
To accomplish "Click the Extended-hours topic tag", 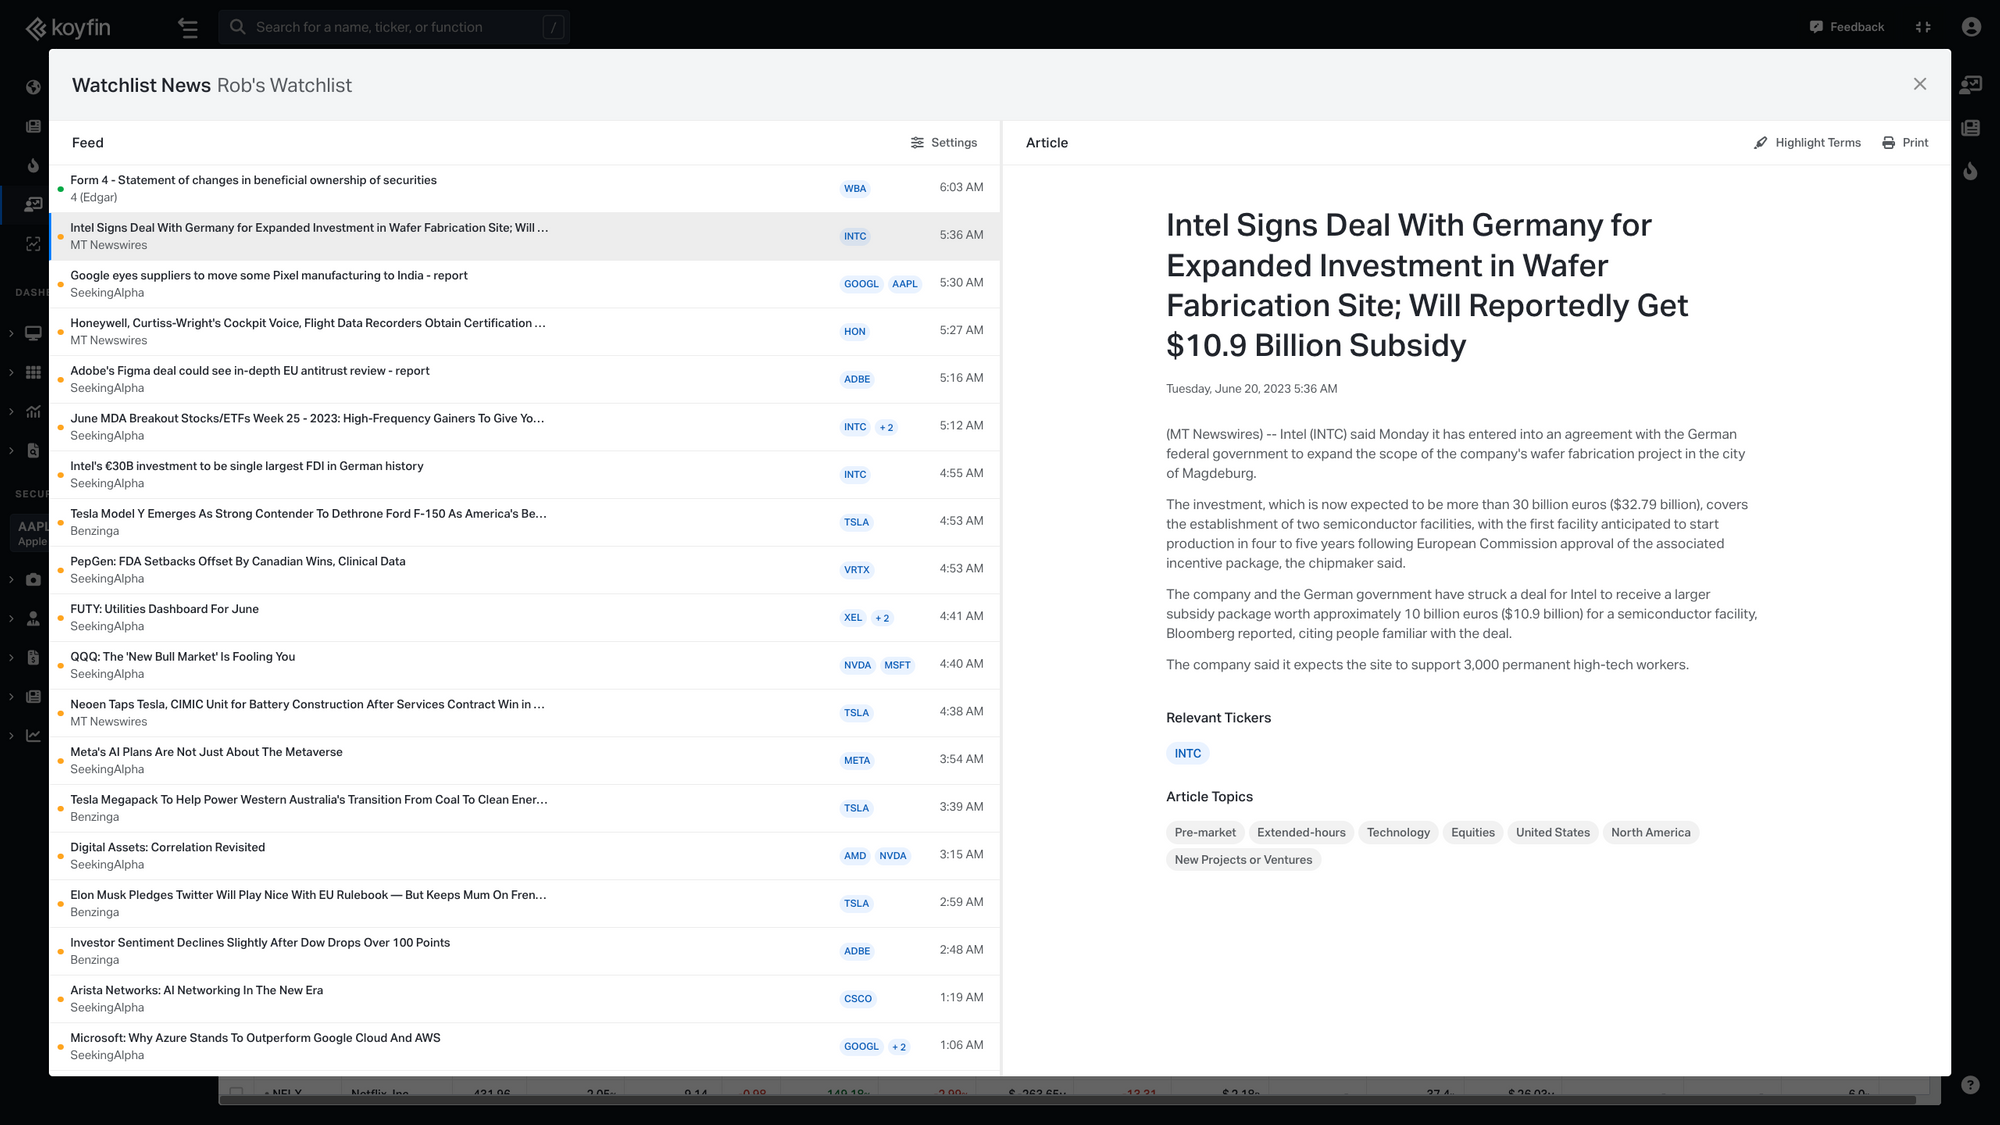I will (1301, 832).
